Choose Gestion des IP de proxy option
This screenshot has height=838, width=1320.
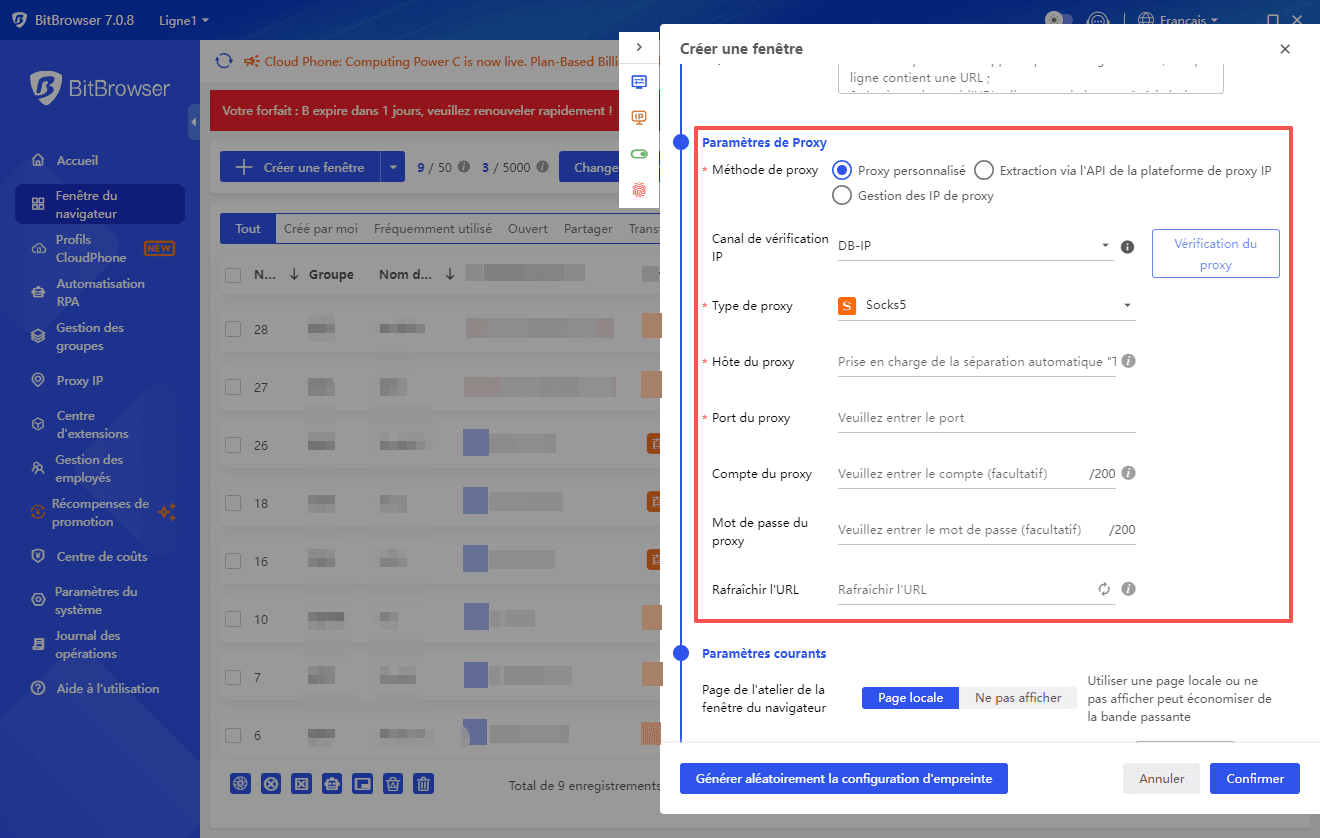click(843, 195)
